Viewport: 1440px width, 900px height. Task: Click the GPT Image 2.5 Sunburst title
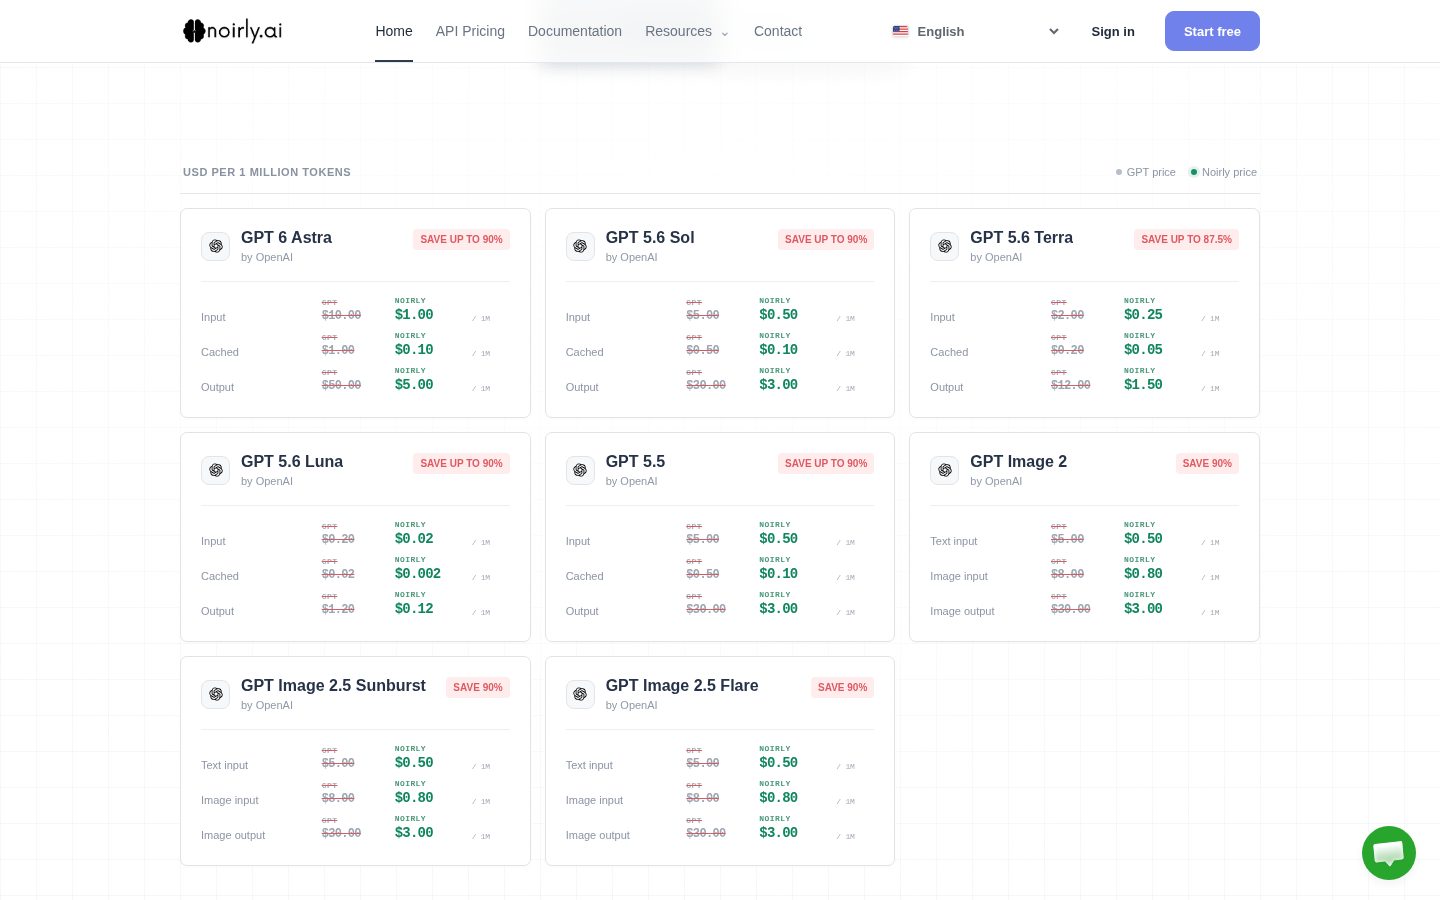point(333,685)
